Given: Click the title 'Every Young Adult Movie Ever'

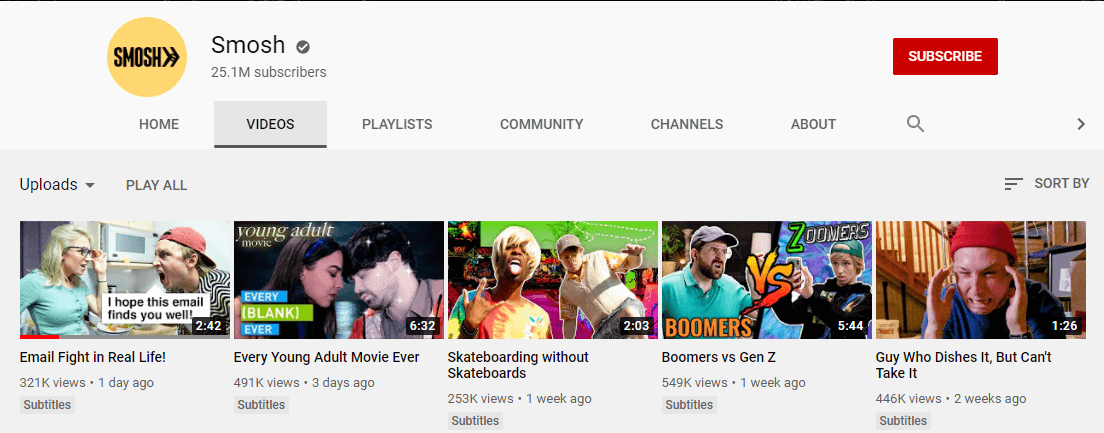Looking at the screenshot, I should point(327,357).
